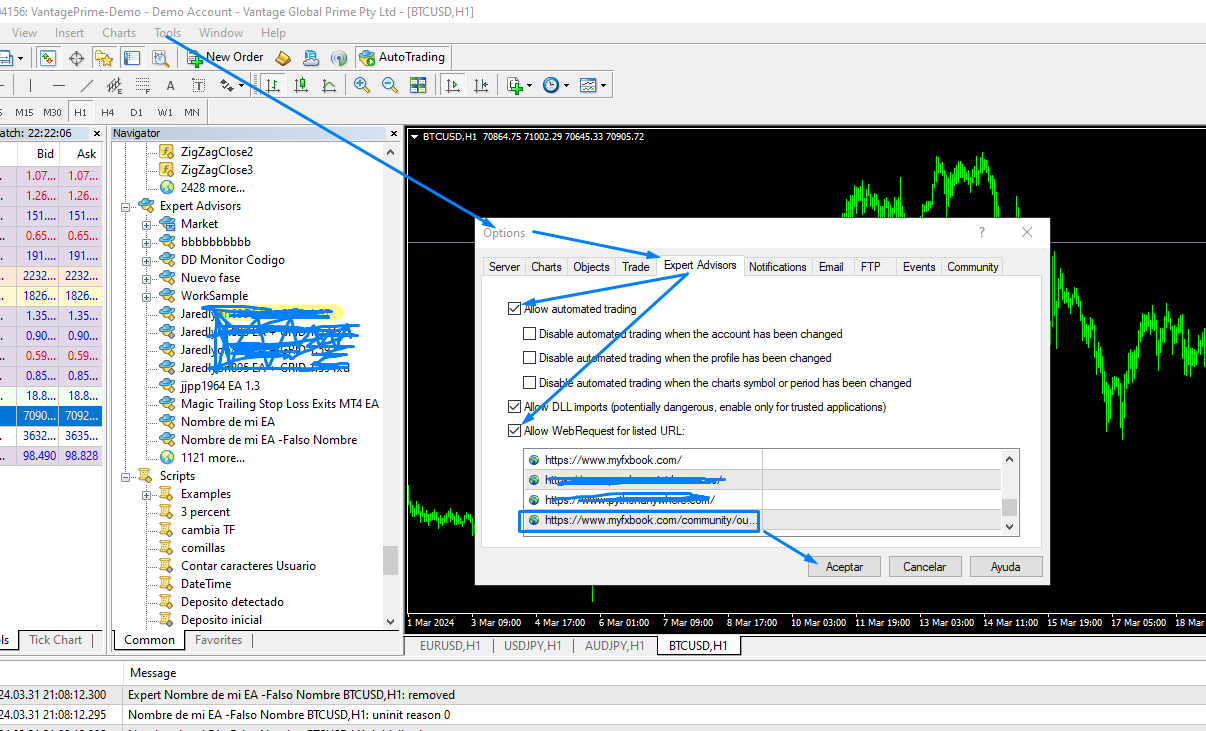The height and width of the screenshot is (731, 1206).
Task: Uncheck Allow automated trading checkbox
Action: (x=515, y=309)
